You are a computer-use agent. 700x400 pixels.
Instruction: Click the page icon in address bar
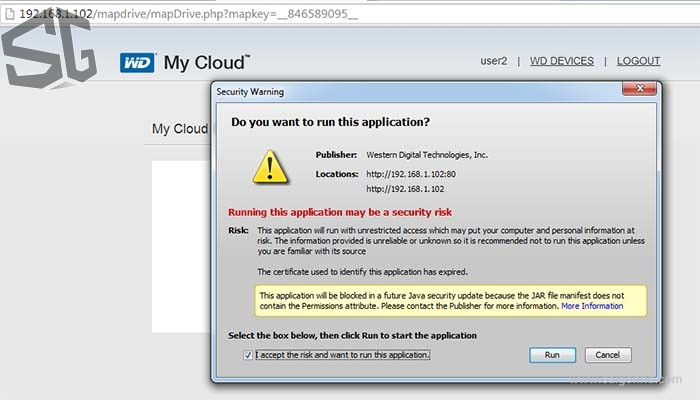click(9, 14)
